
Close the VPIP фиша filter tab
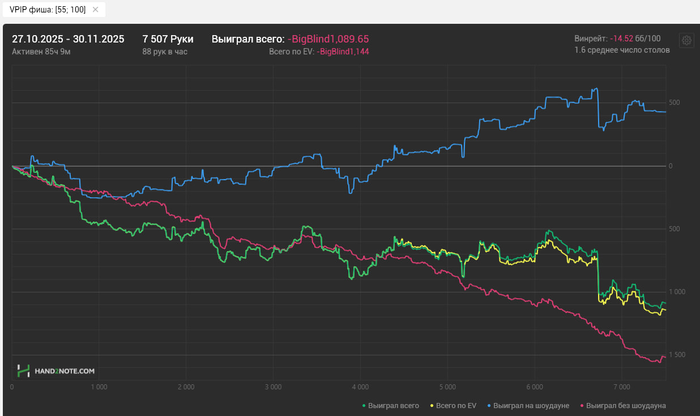95,9
